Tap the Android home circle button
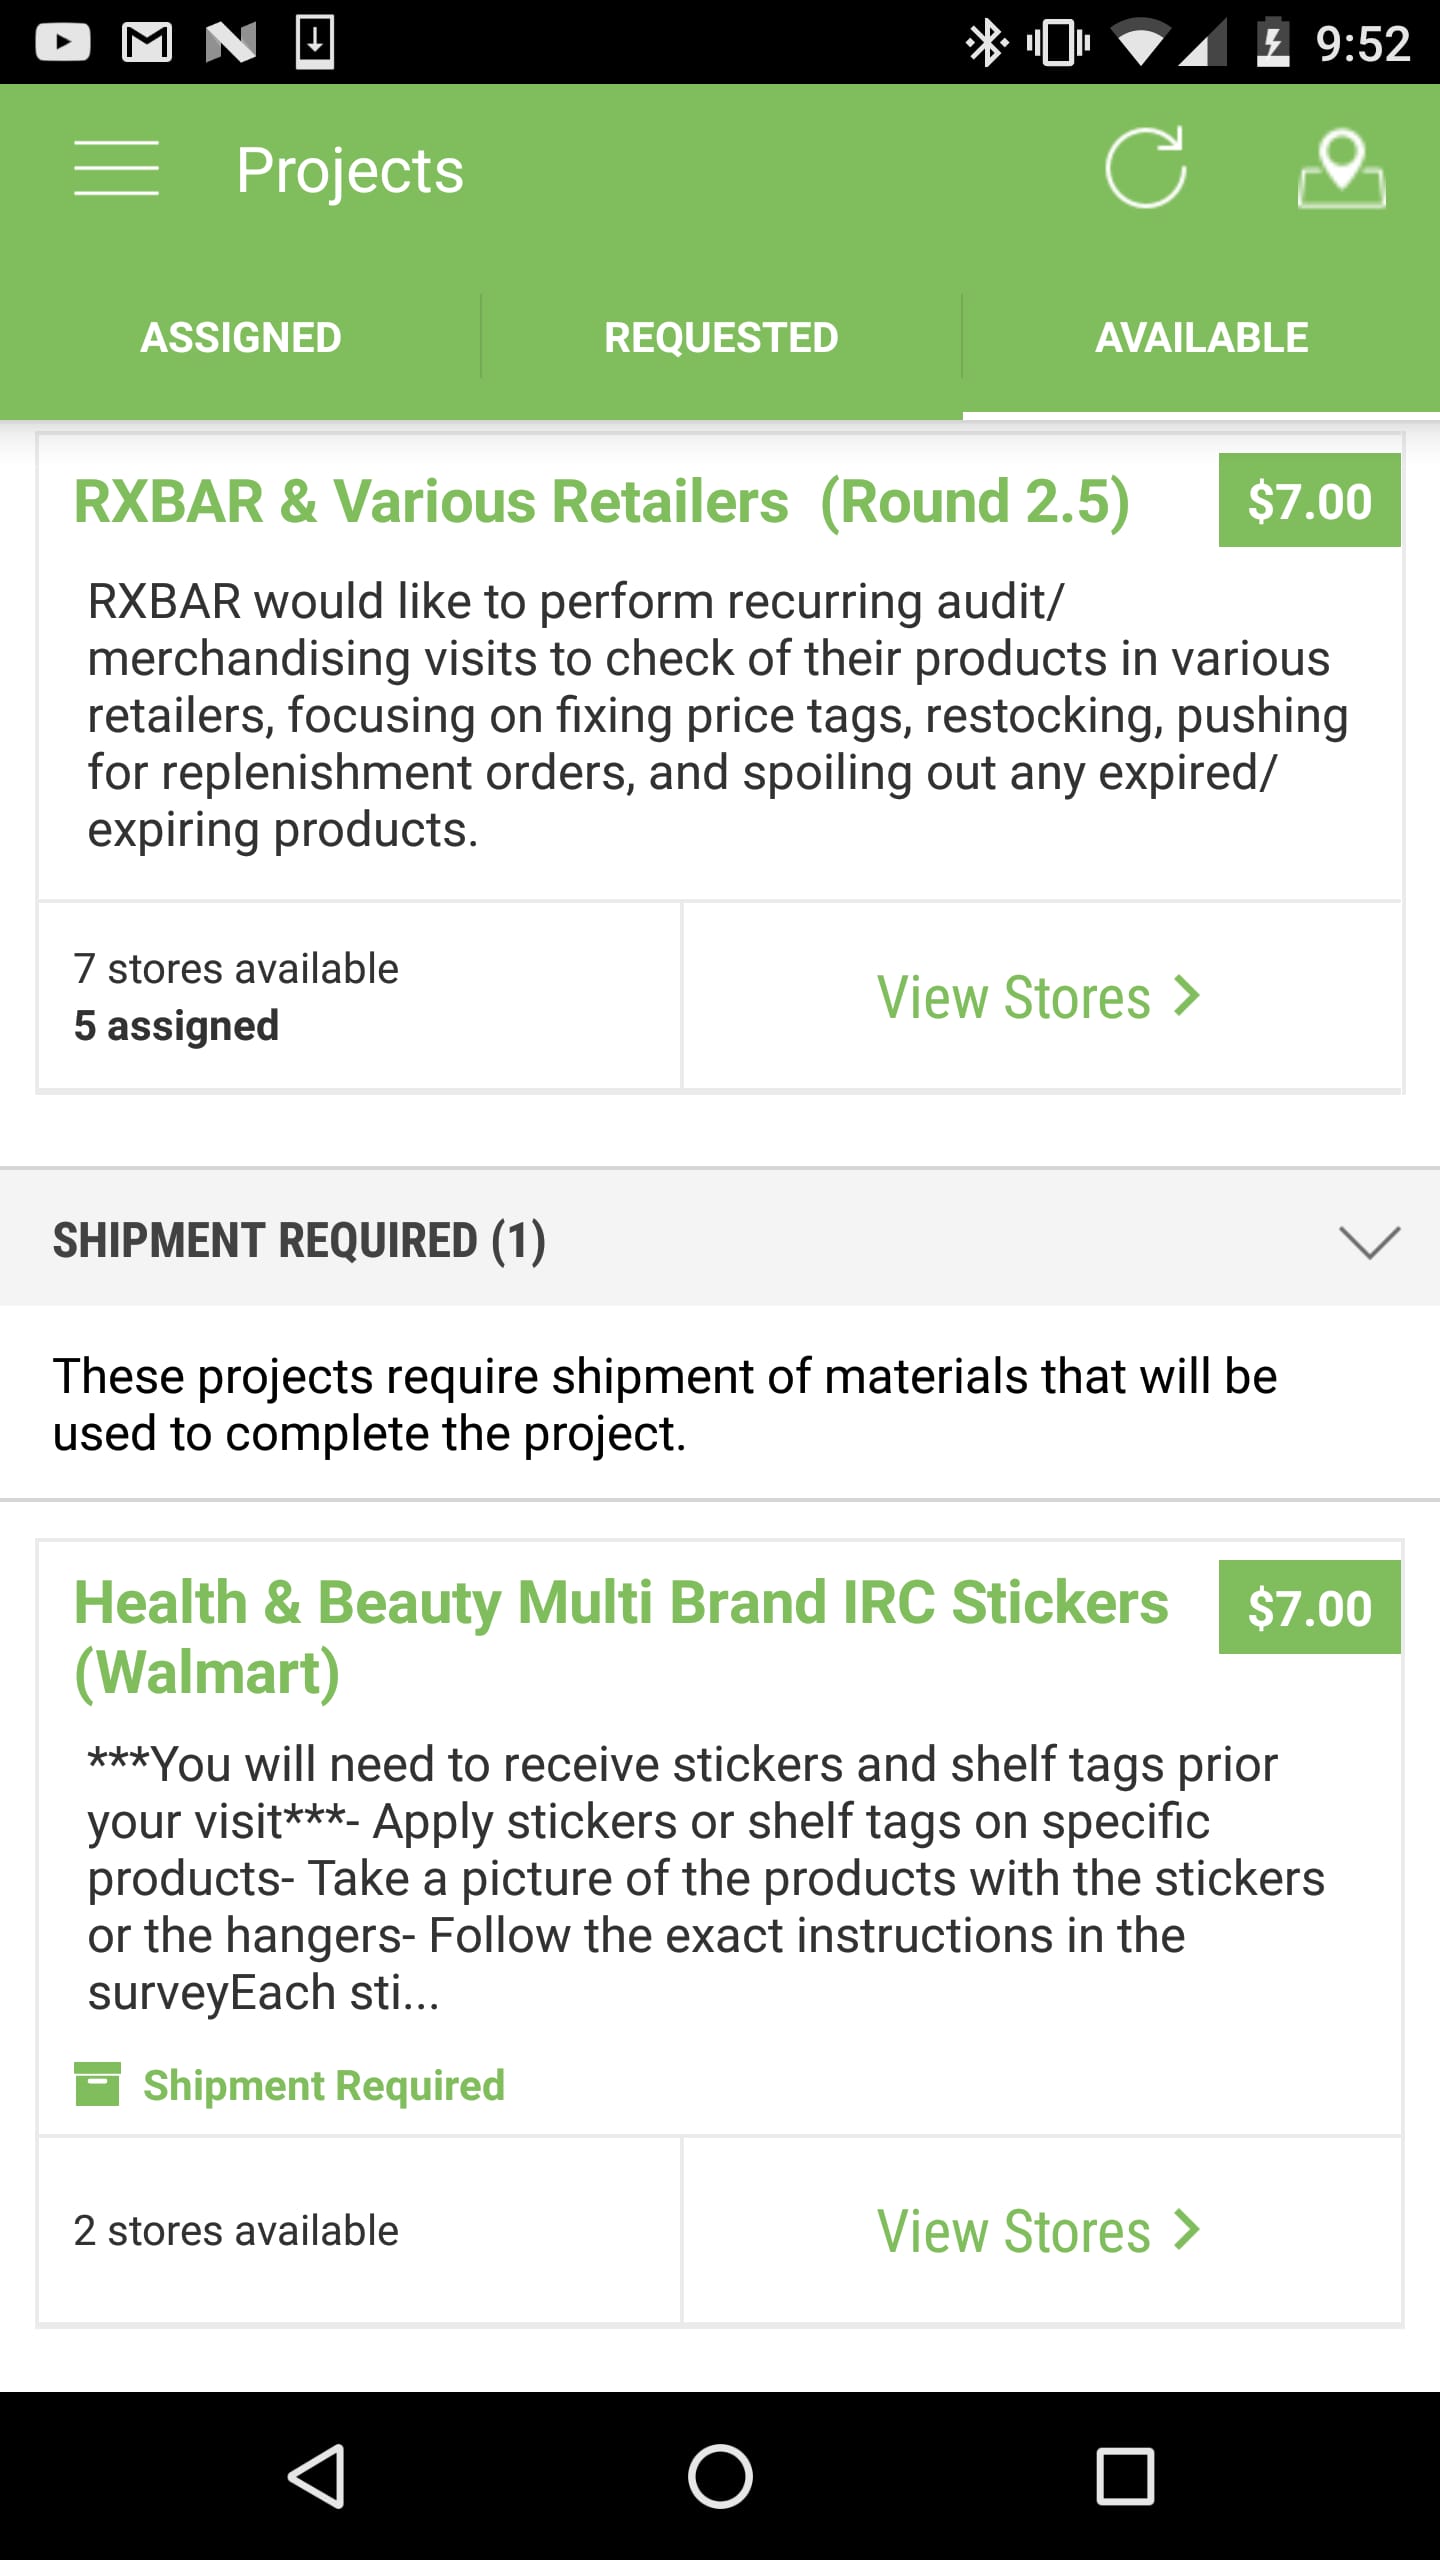 point(720,2475)
